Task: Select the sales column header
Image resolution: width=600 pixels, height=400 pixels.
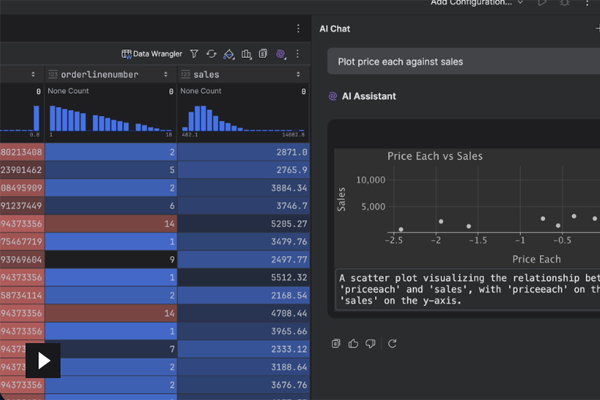Action: [244, 74]
